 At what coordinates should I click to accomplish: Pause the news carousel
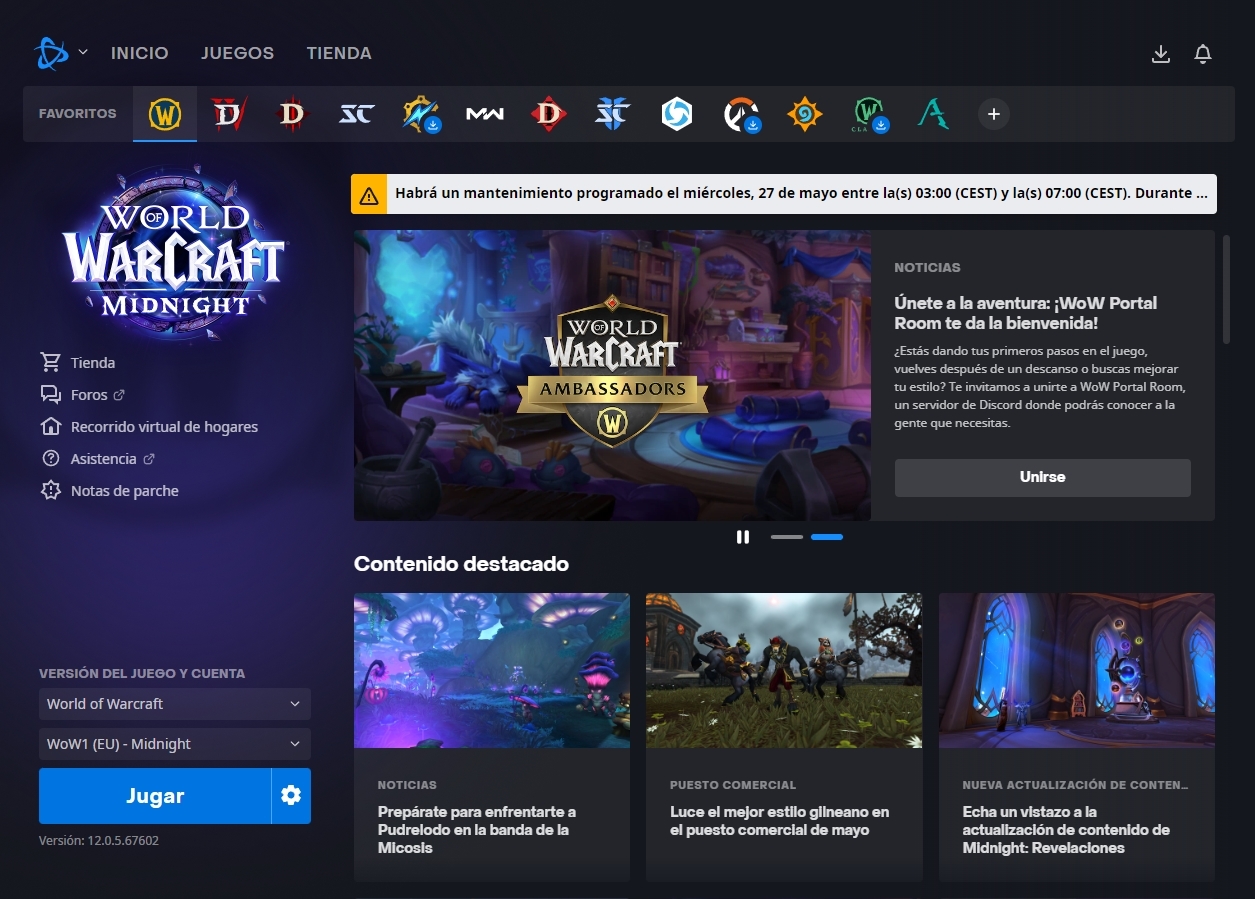point(742,537)
